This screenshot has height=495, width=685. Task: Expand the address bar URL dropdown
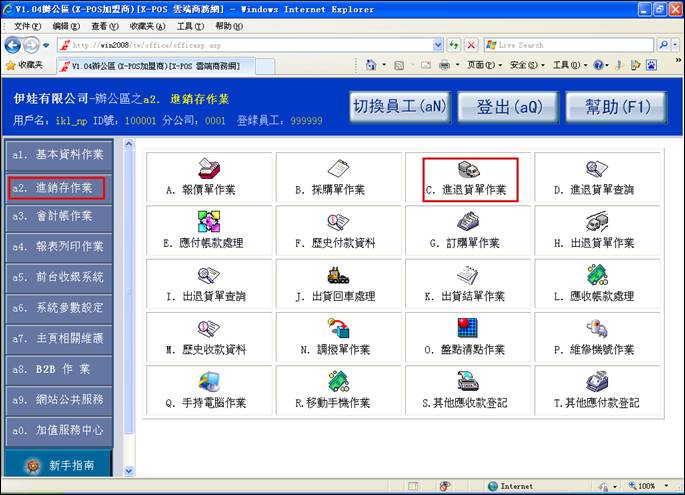coord(438,45)
